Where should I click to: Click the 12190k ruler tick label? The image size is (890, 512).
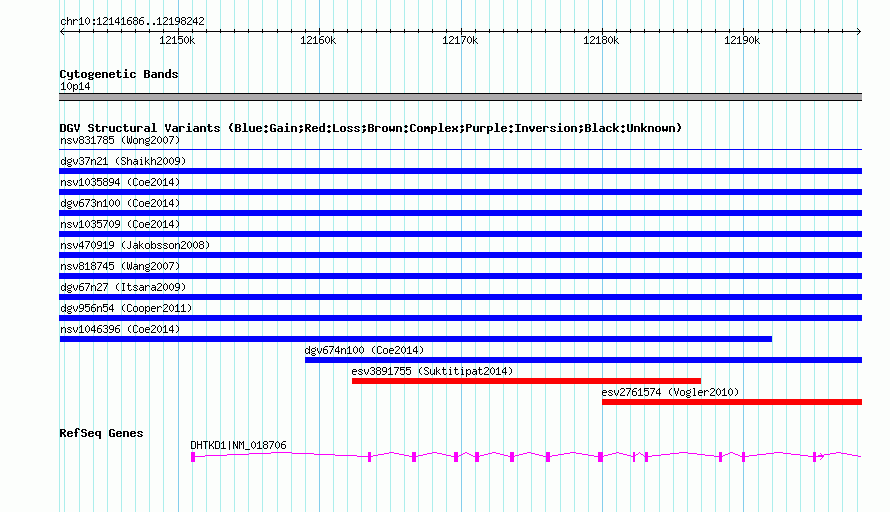coord(742,40)
